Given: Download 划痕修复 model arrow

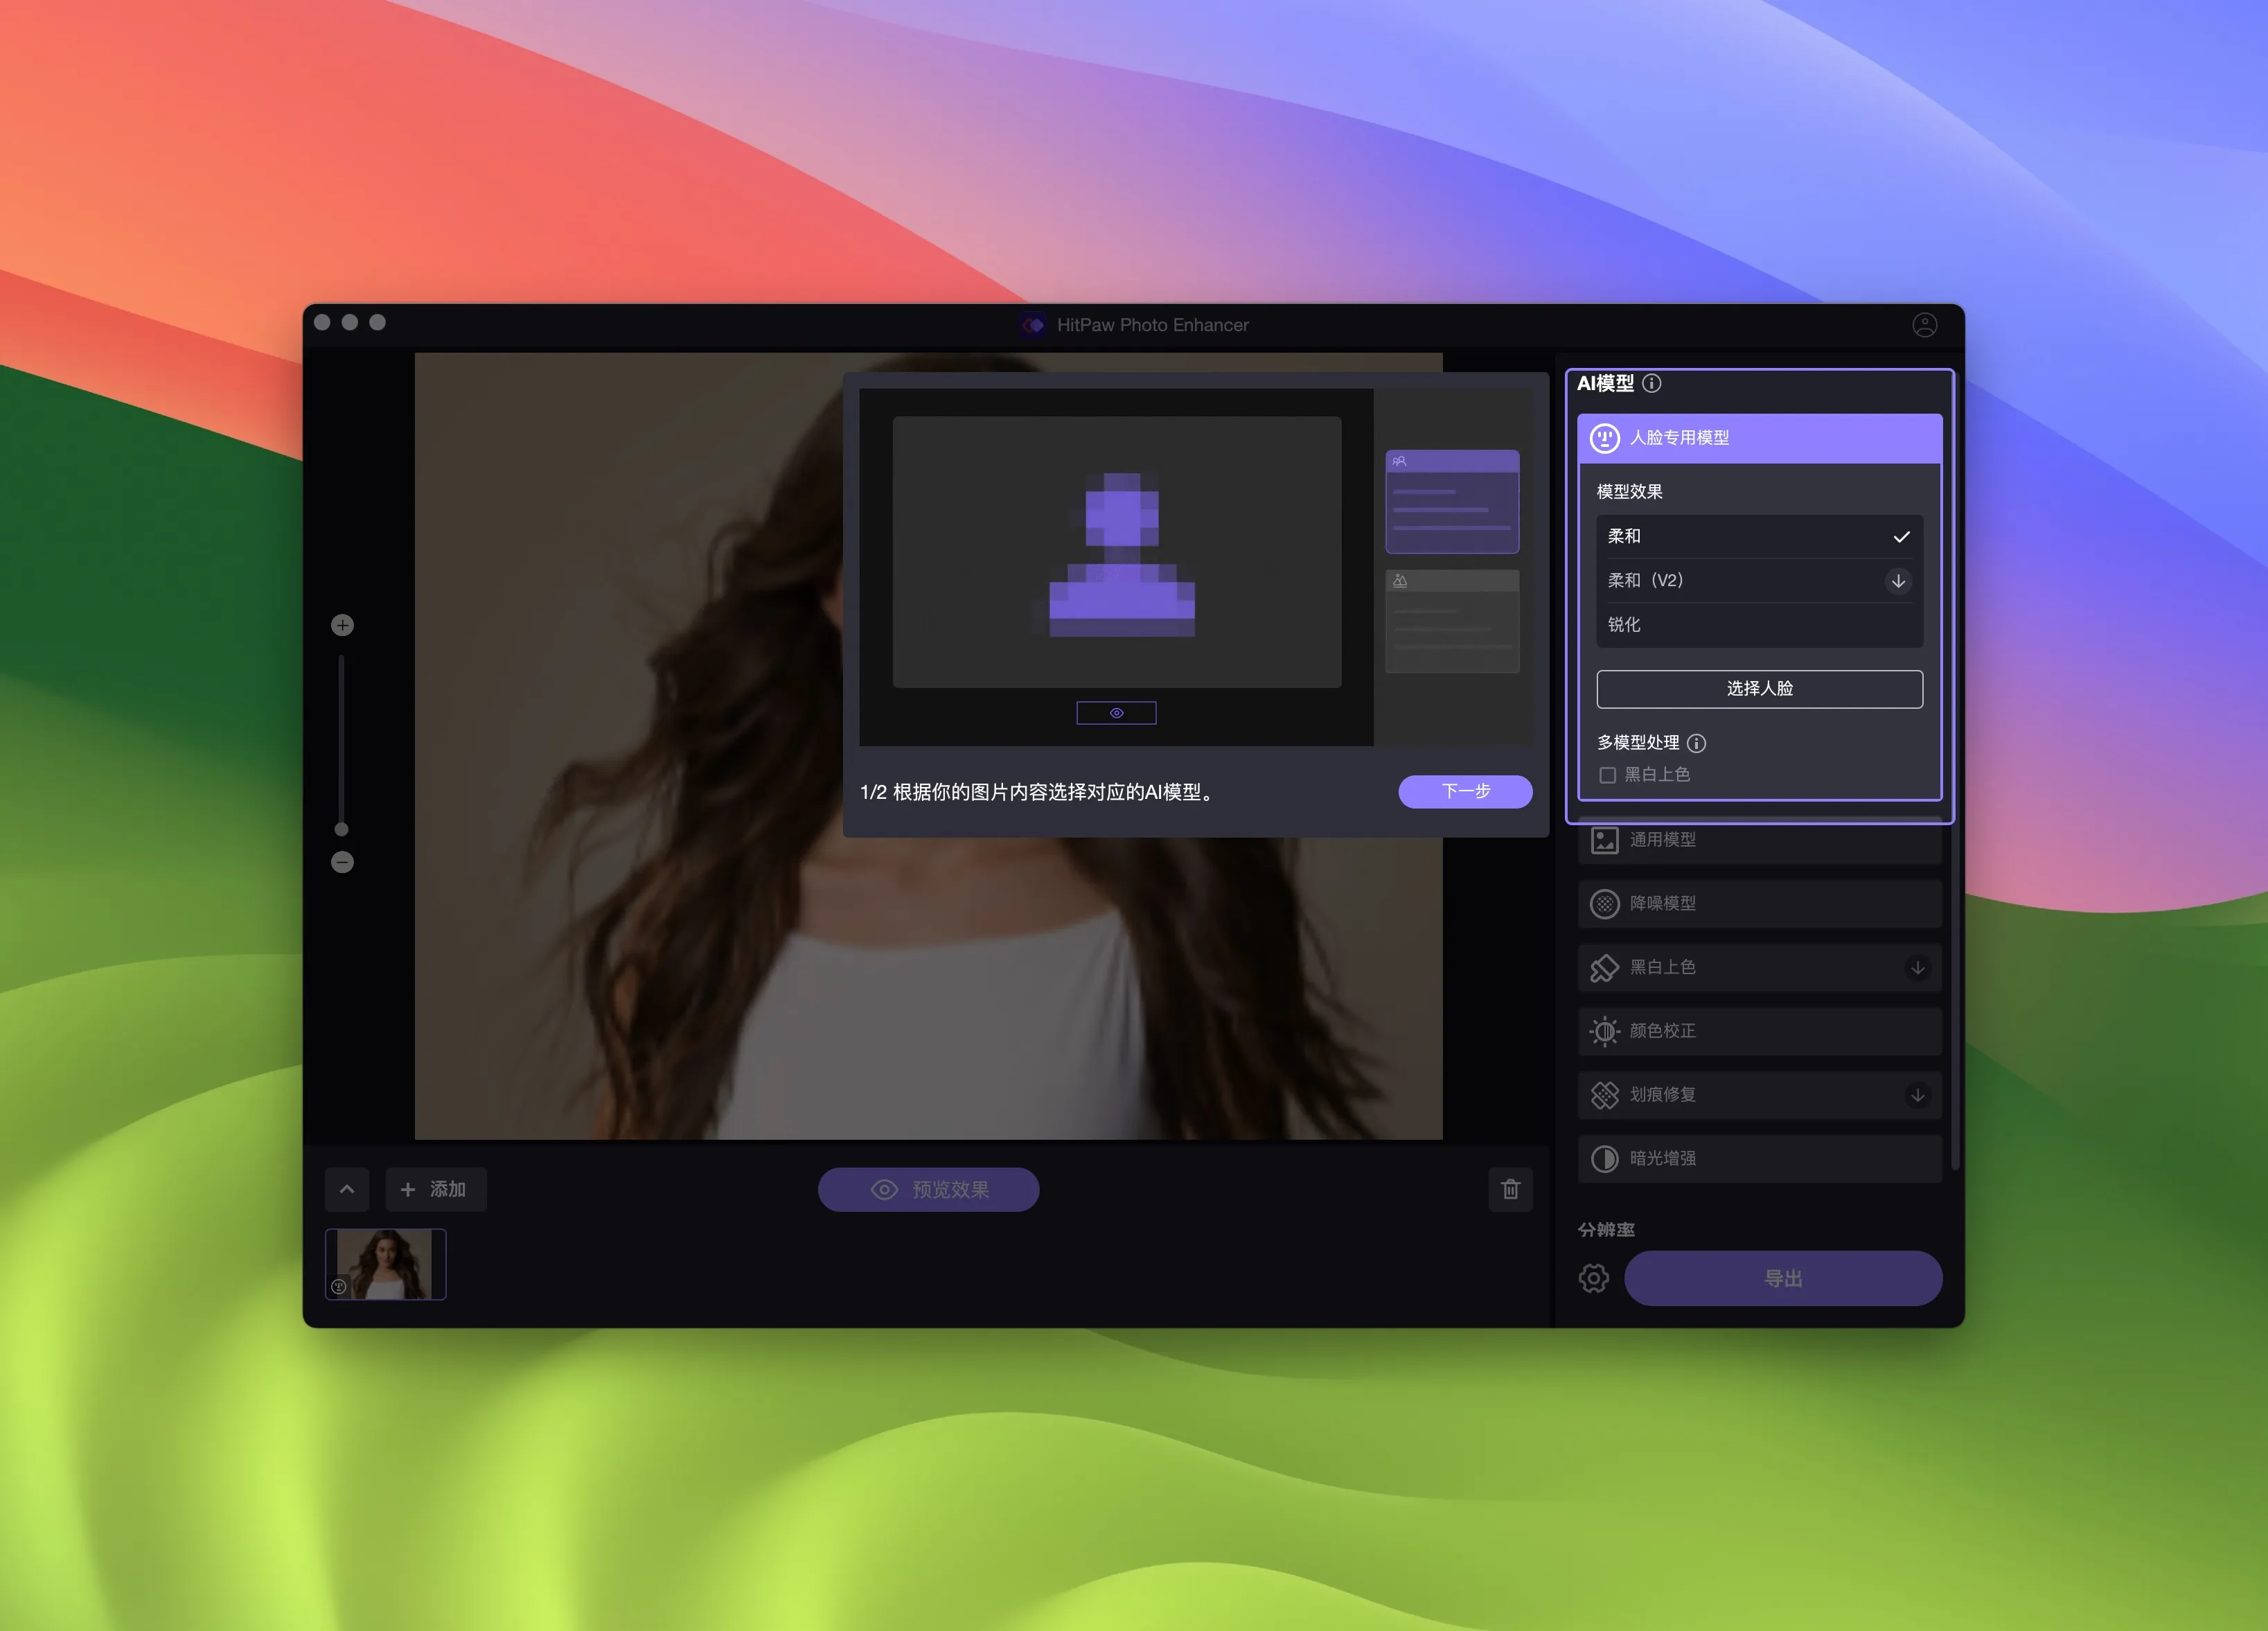Looking at the screenshot, I should 1917,1095.
